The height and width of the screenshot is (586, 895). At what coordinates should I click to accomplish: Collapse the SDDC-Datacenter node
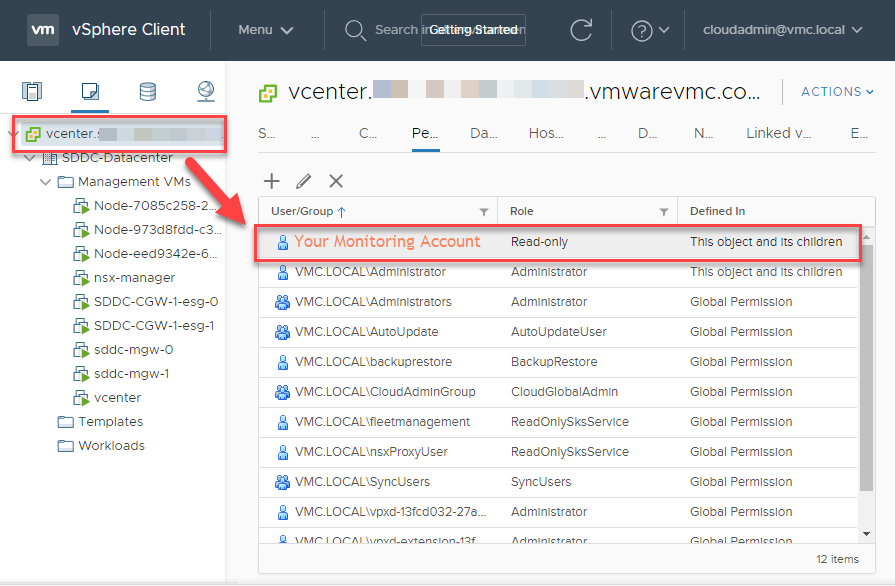(x=30, y=158)
